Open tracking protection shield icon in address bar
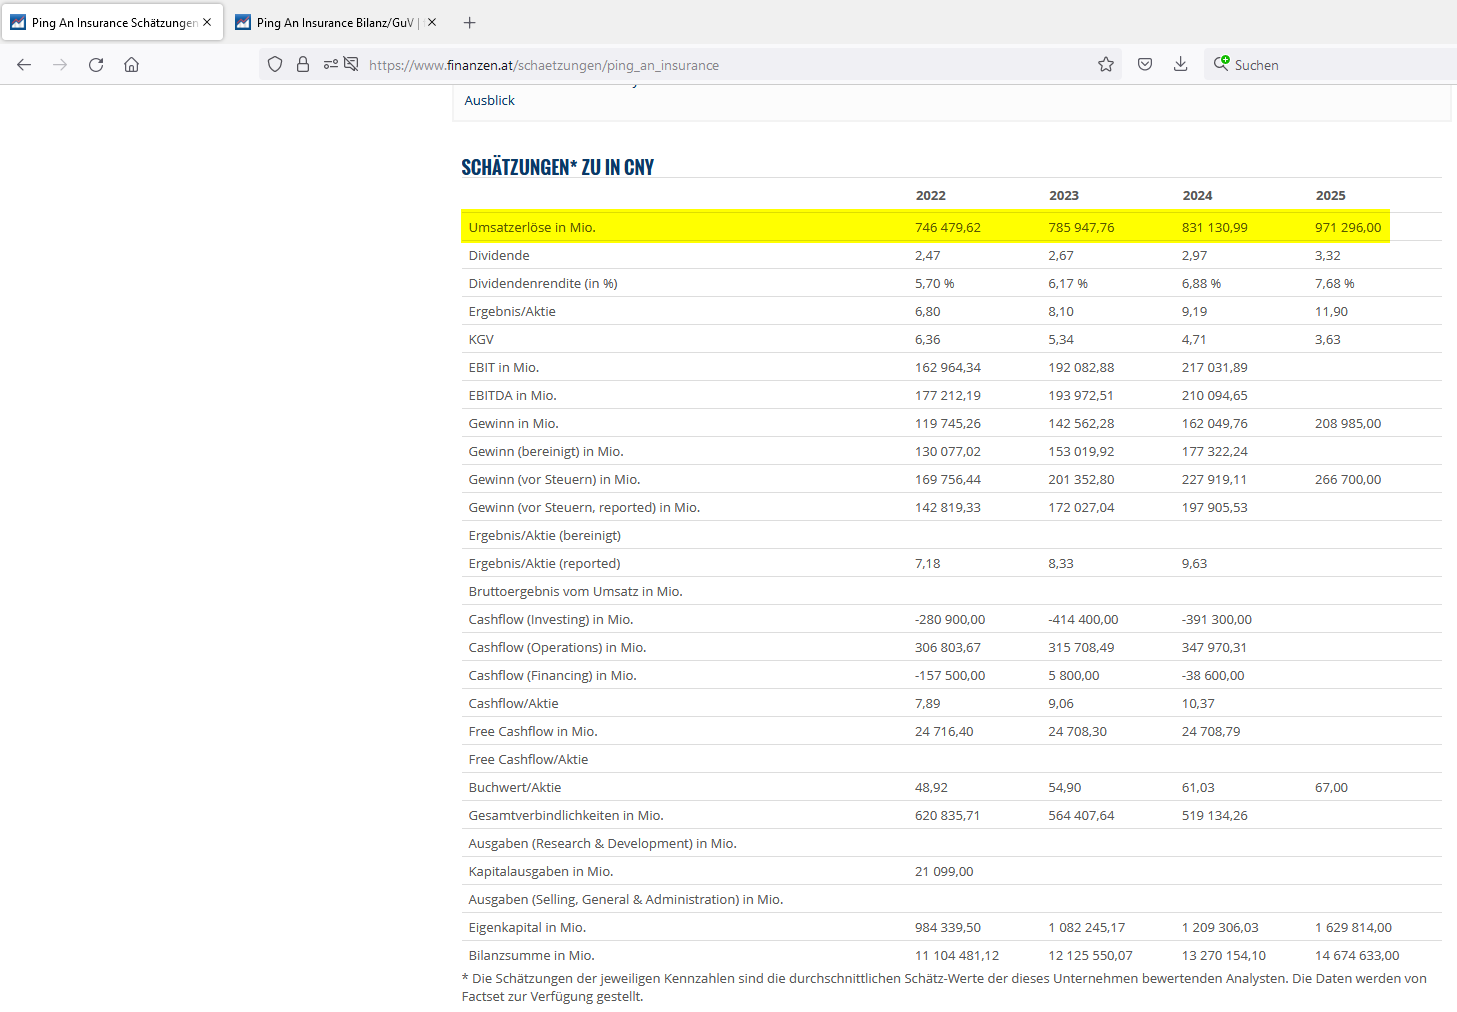Screen dimensions: 1457x1012 tap(275, 65)
